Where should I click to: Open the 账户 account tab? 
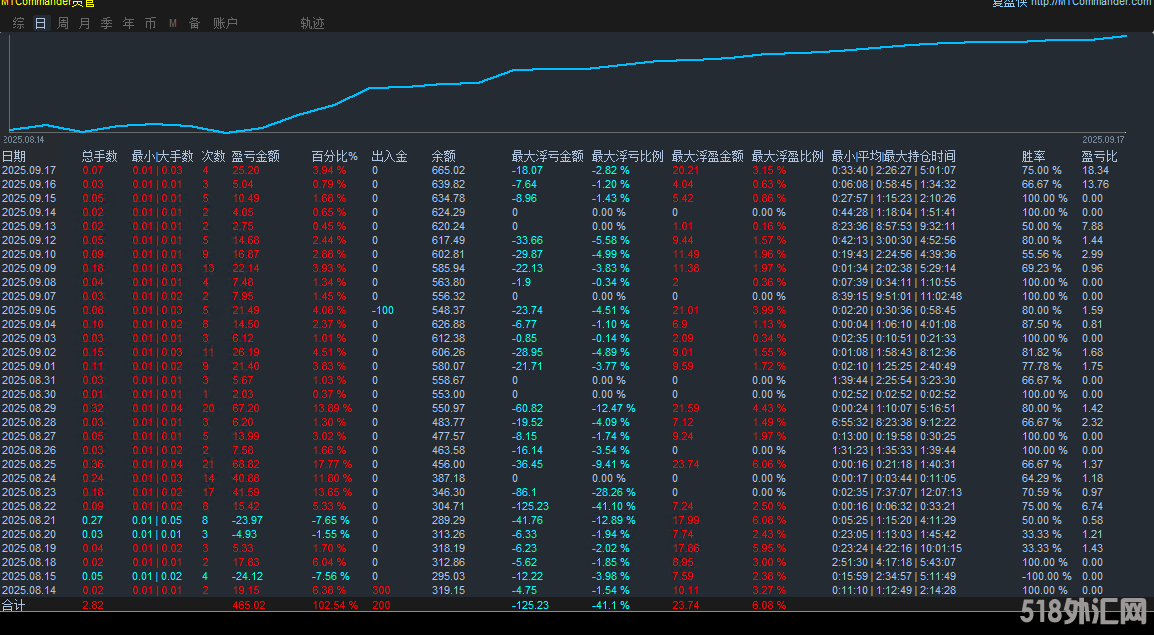225,22
